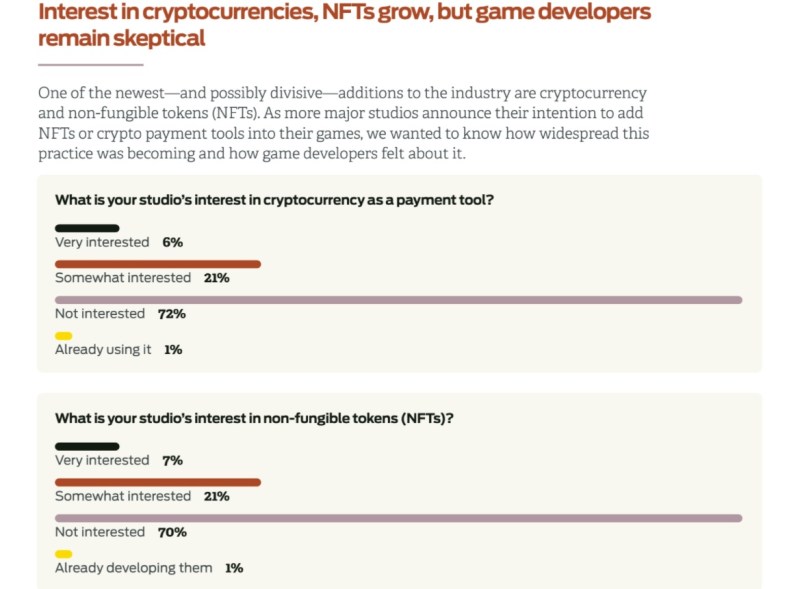Click the intro paragraph about NFTs and crypto
This screenshot has height=589, width=800.
point(343,123)
